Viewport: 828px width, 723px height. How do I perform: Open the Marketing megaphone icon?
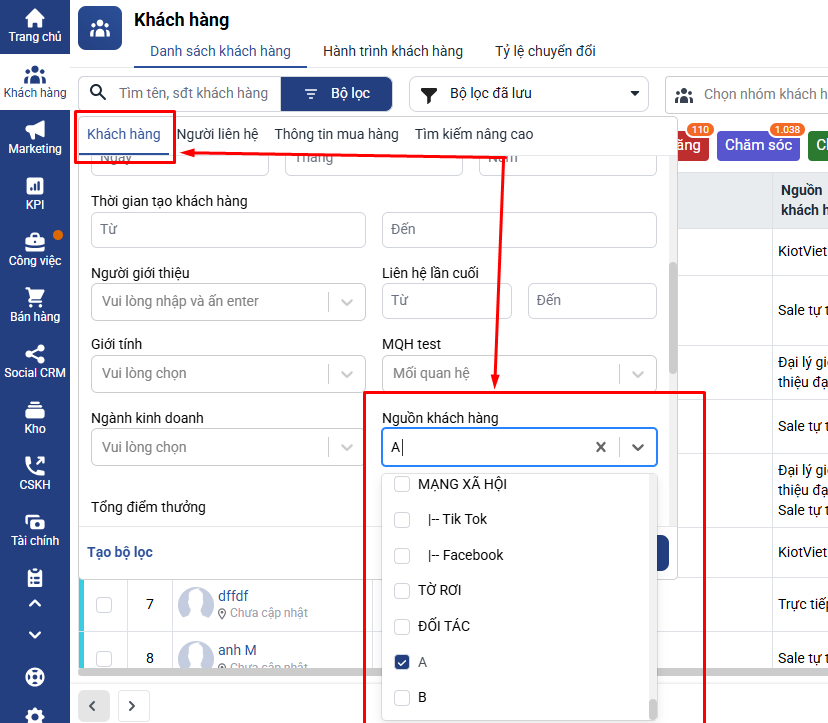(x=35, y=131)
